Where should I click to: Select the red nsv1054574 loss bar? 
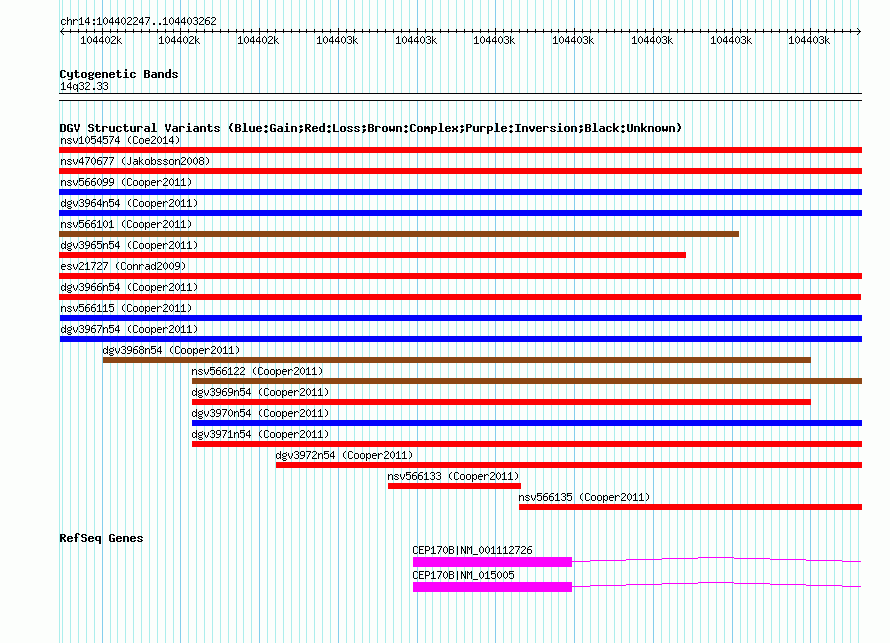click(460, 150)
